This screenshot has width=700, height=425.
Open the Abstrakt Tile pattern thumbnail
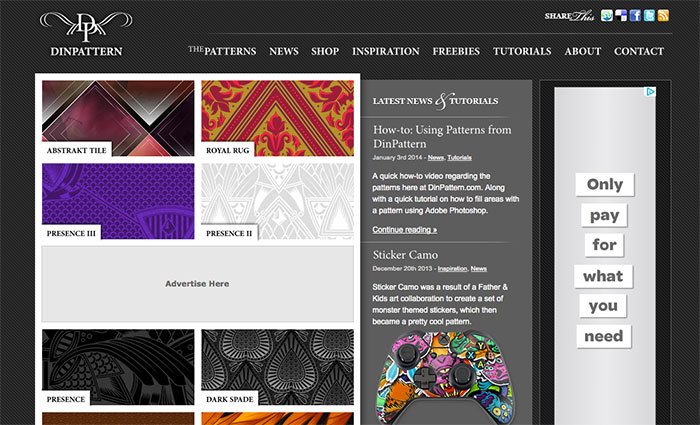pyautogui.click(x=118, y=118)
